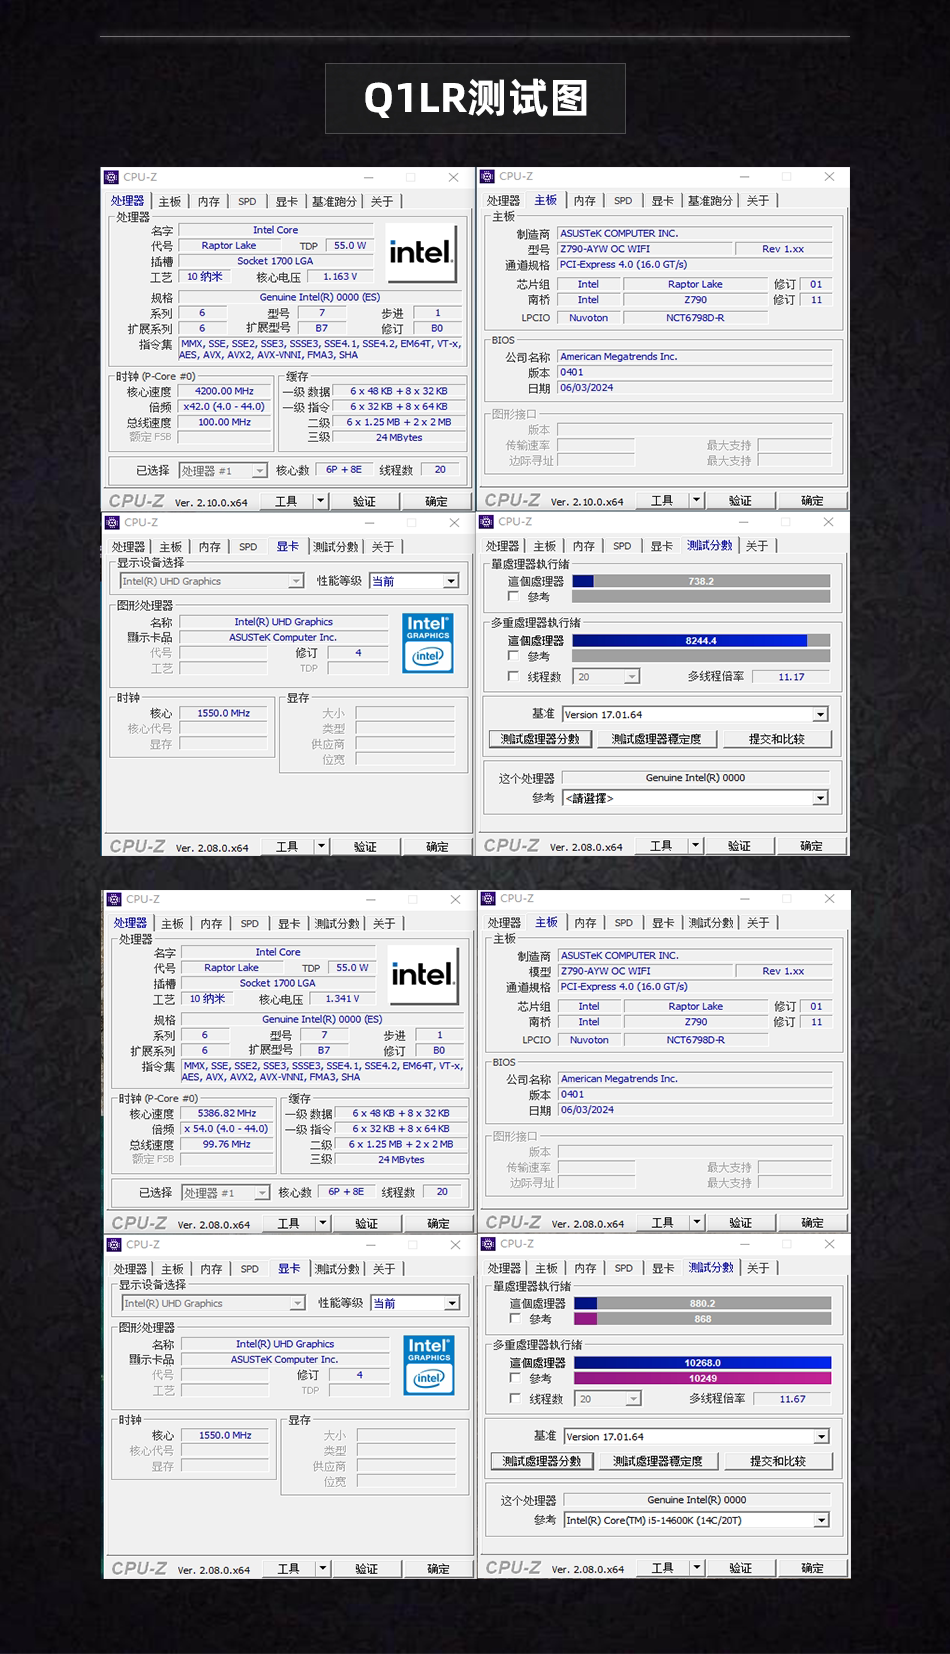Screen dimensions: 950x1654
Task: Enable 线程数 checkbox in 10268.0 benchmark window
Action: (515, 1399)
